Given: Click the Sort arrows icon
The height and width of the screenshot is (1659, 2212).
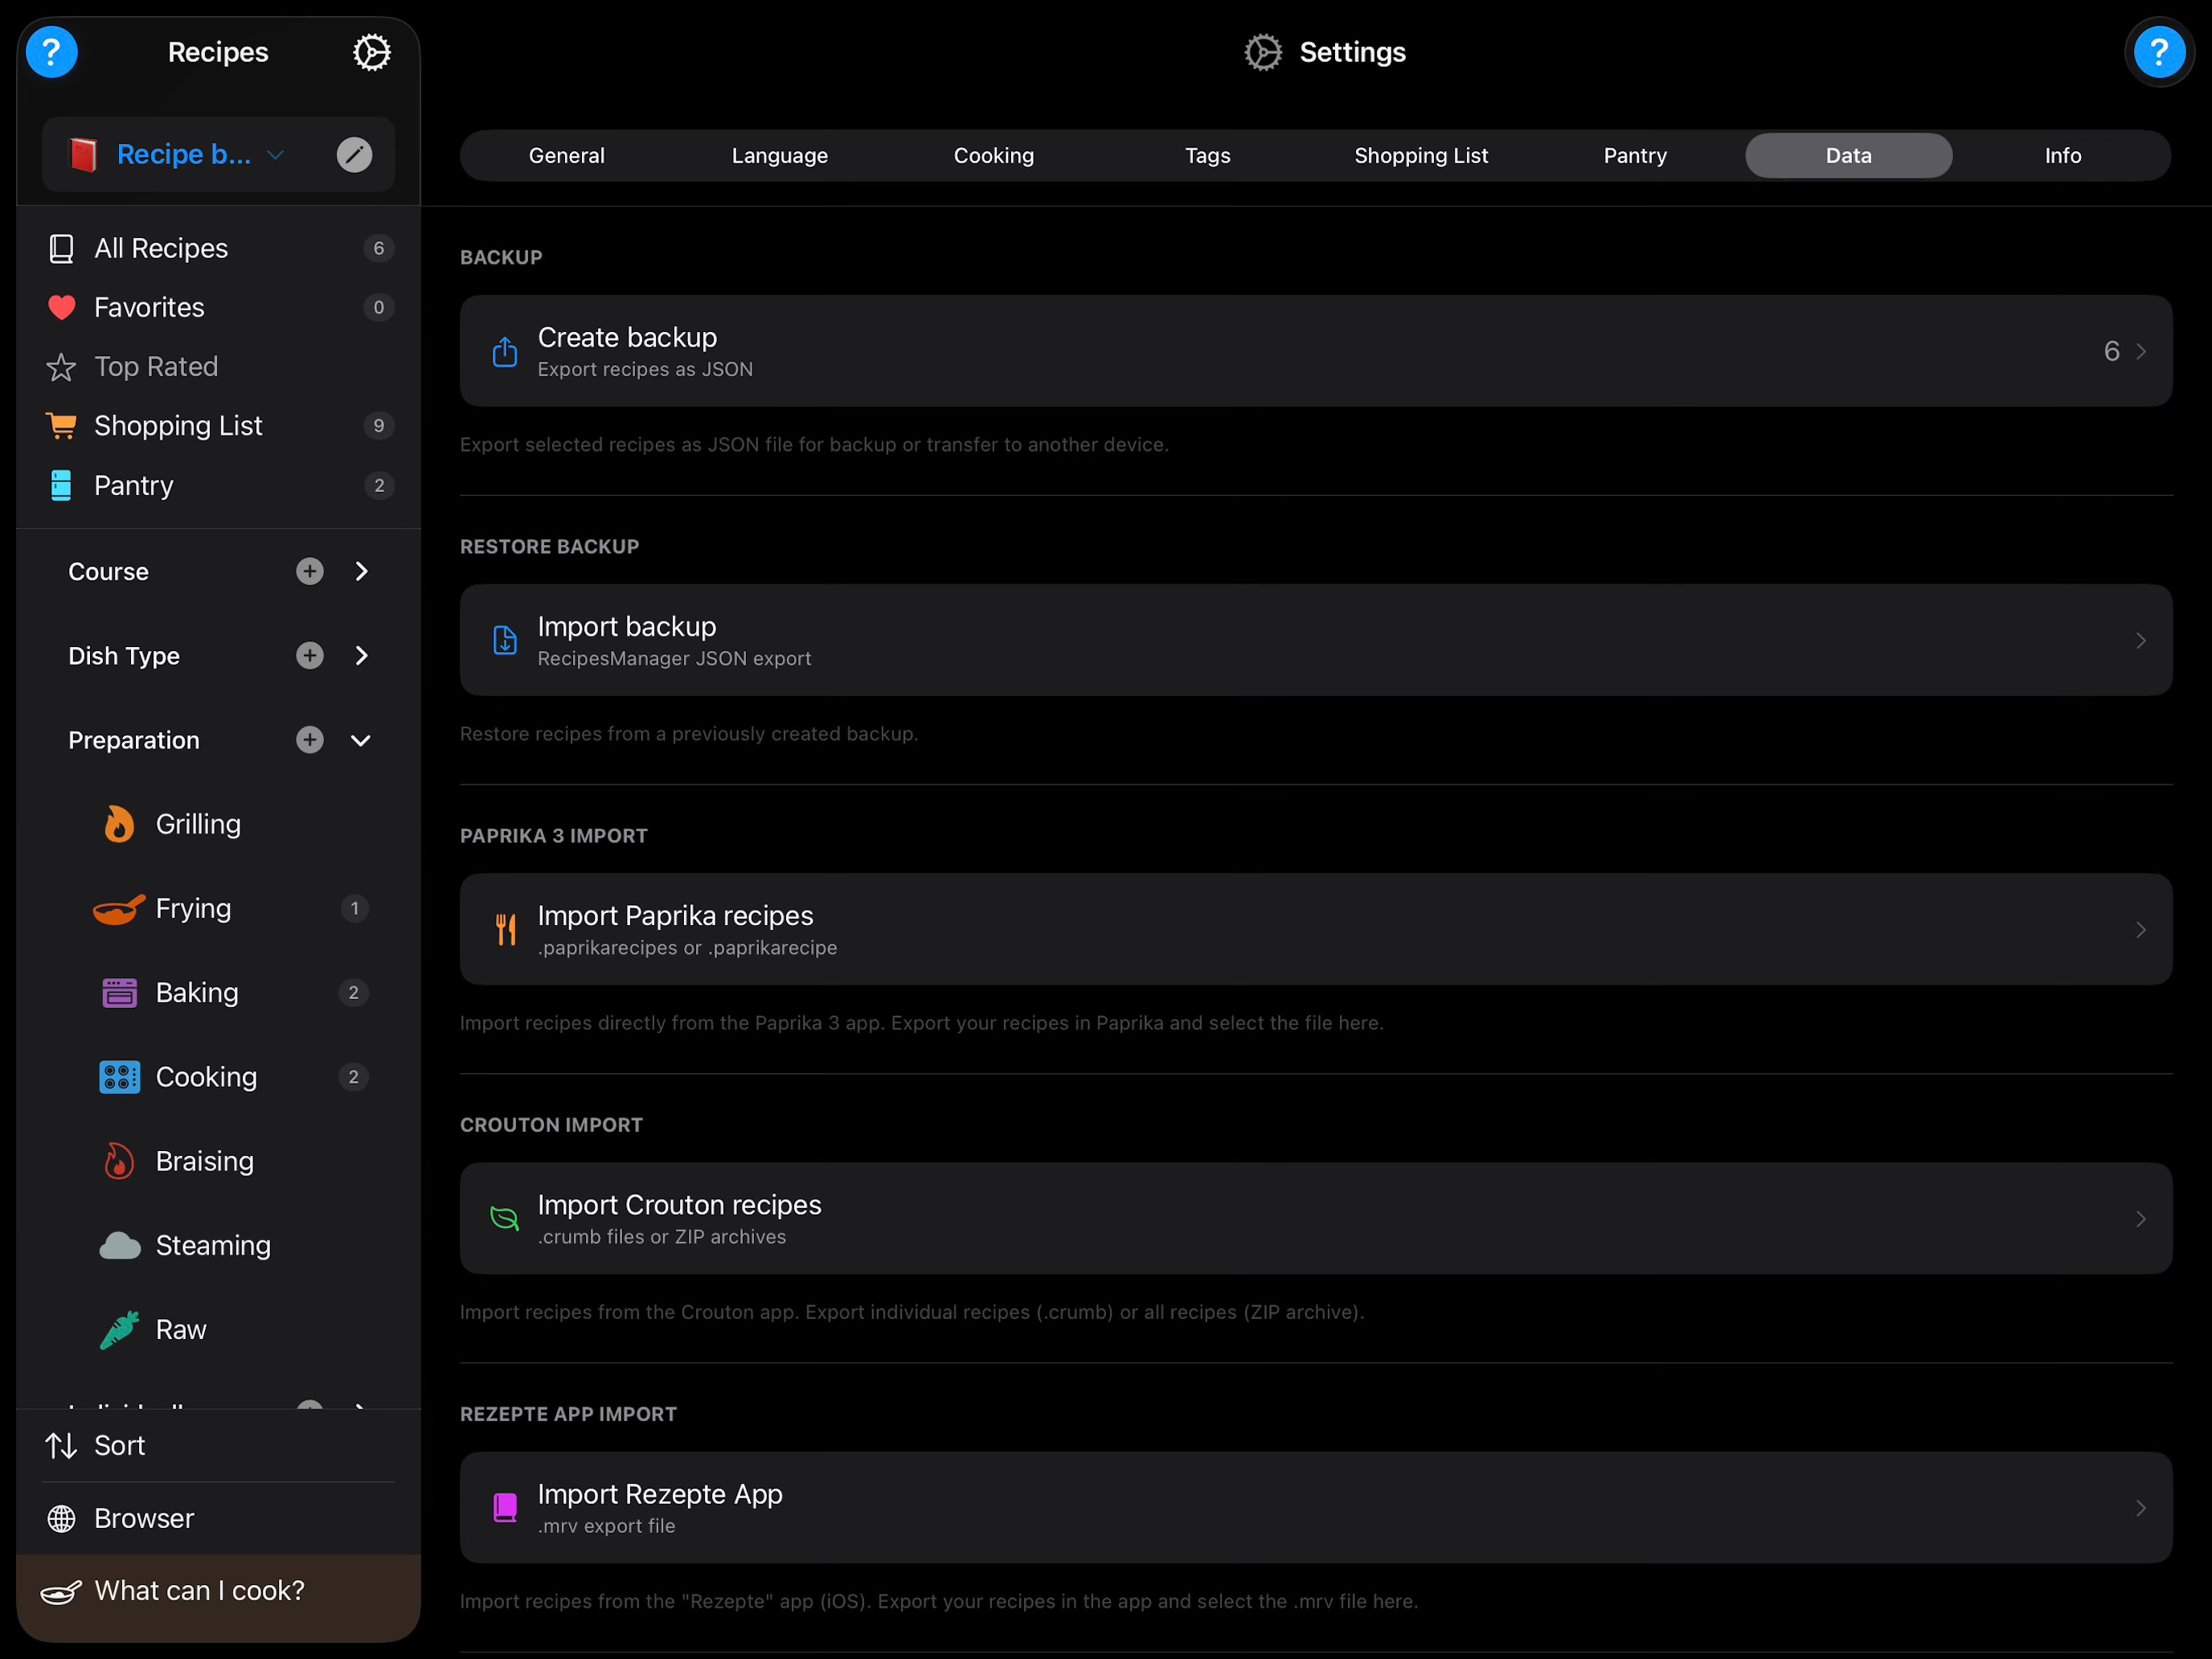Looking at the screenshot, I should tap(61, 1446).
